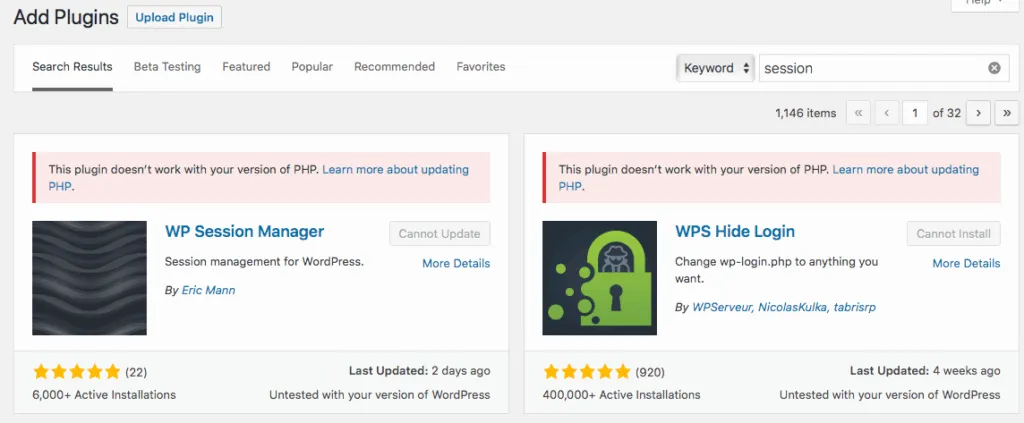Open the Featured plugins tab
The image size is (1024, 423).
point(246,67)
